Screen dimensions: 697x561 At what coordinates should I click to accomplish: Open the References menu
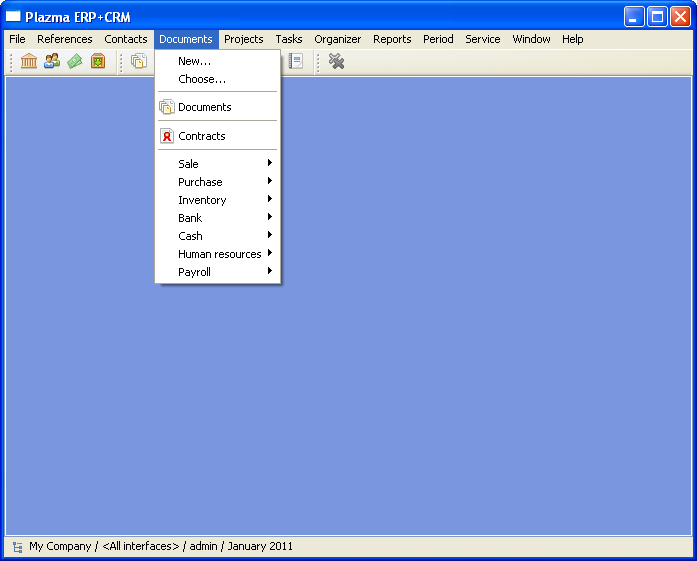[65, 39]
